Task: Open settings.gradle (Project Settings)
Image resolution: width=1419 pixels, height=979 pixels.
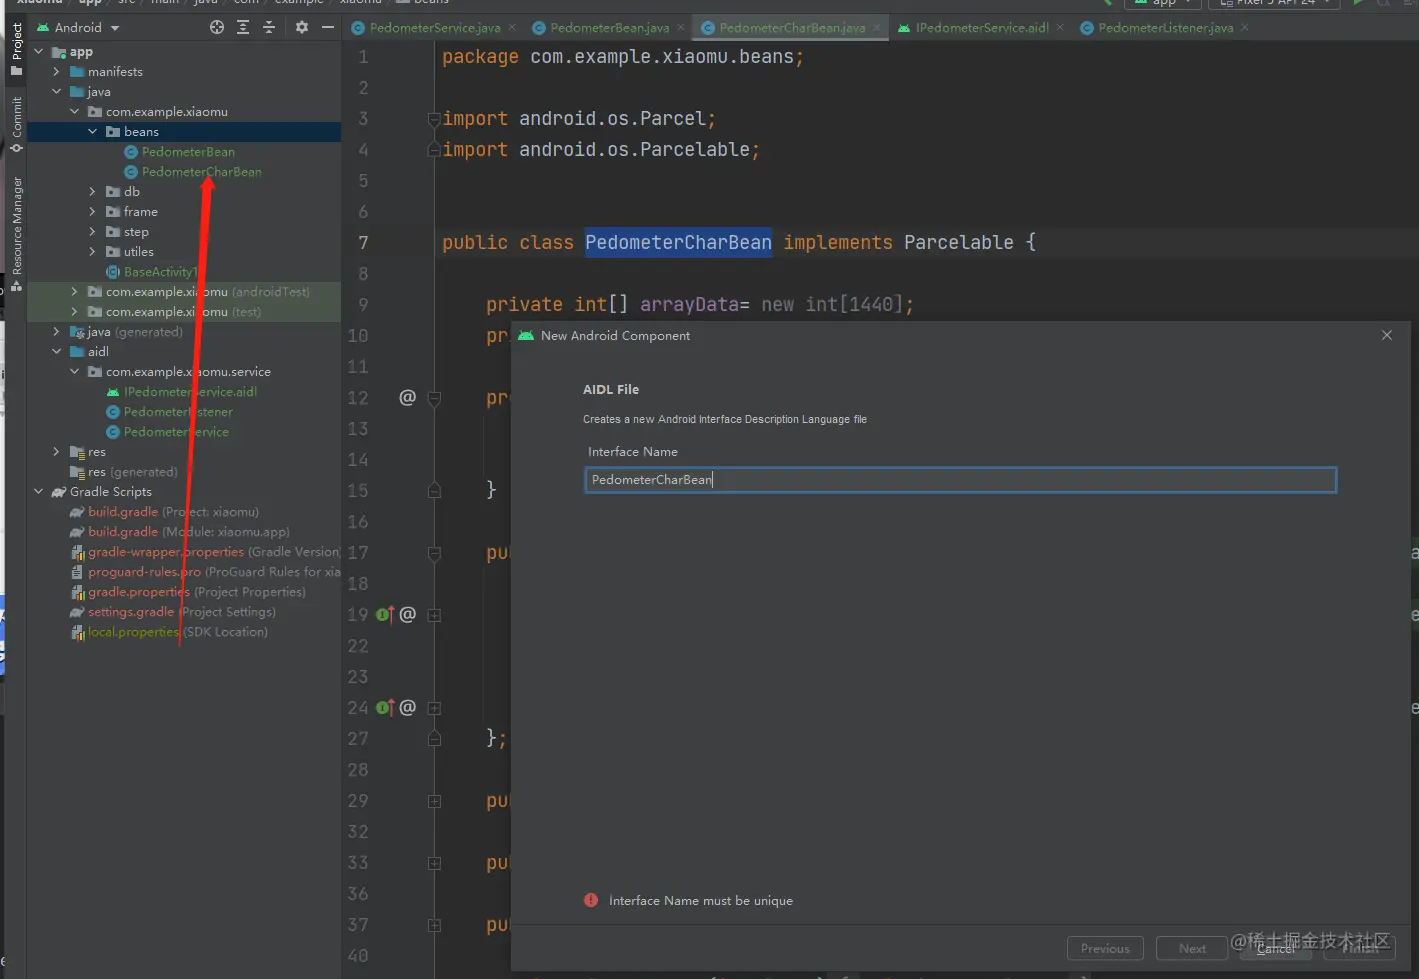Action: point(181,612)
